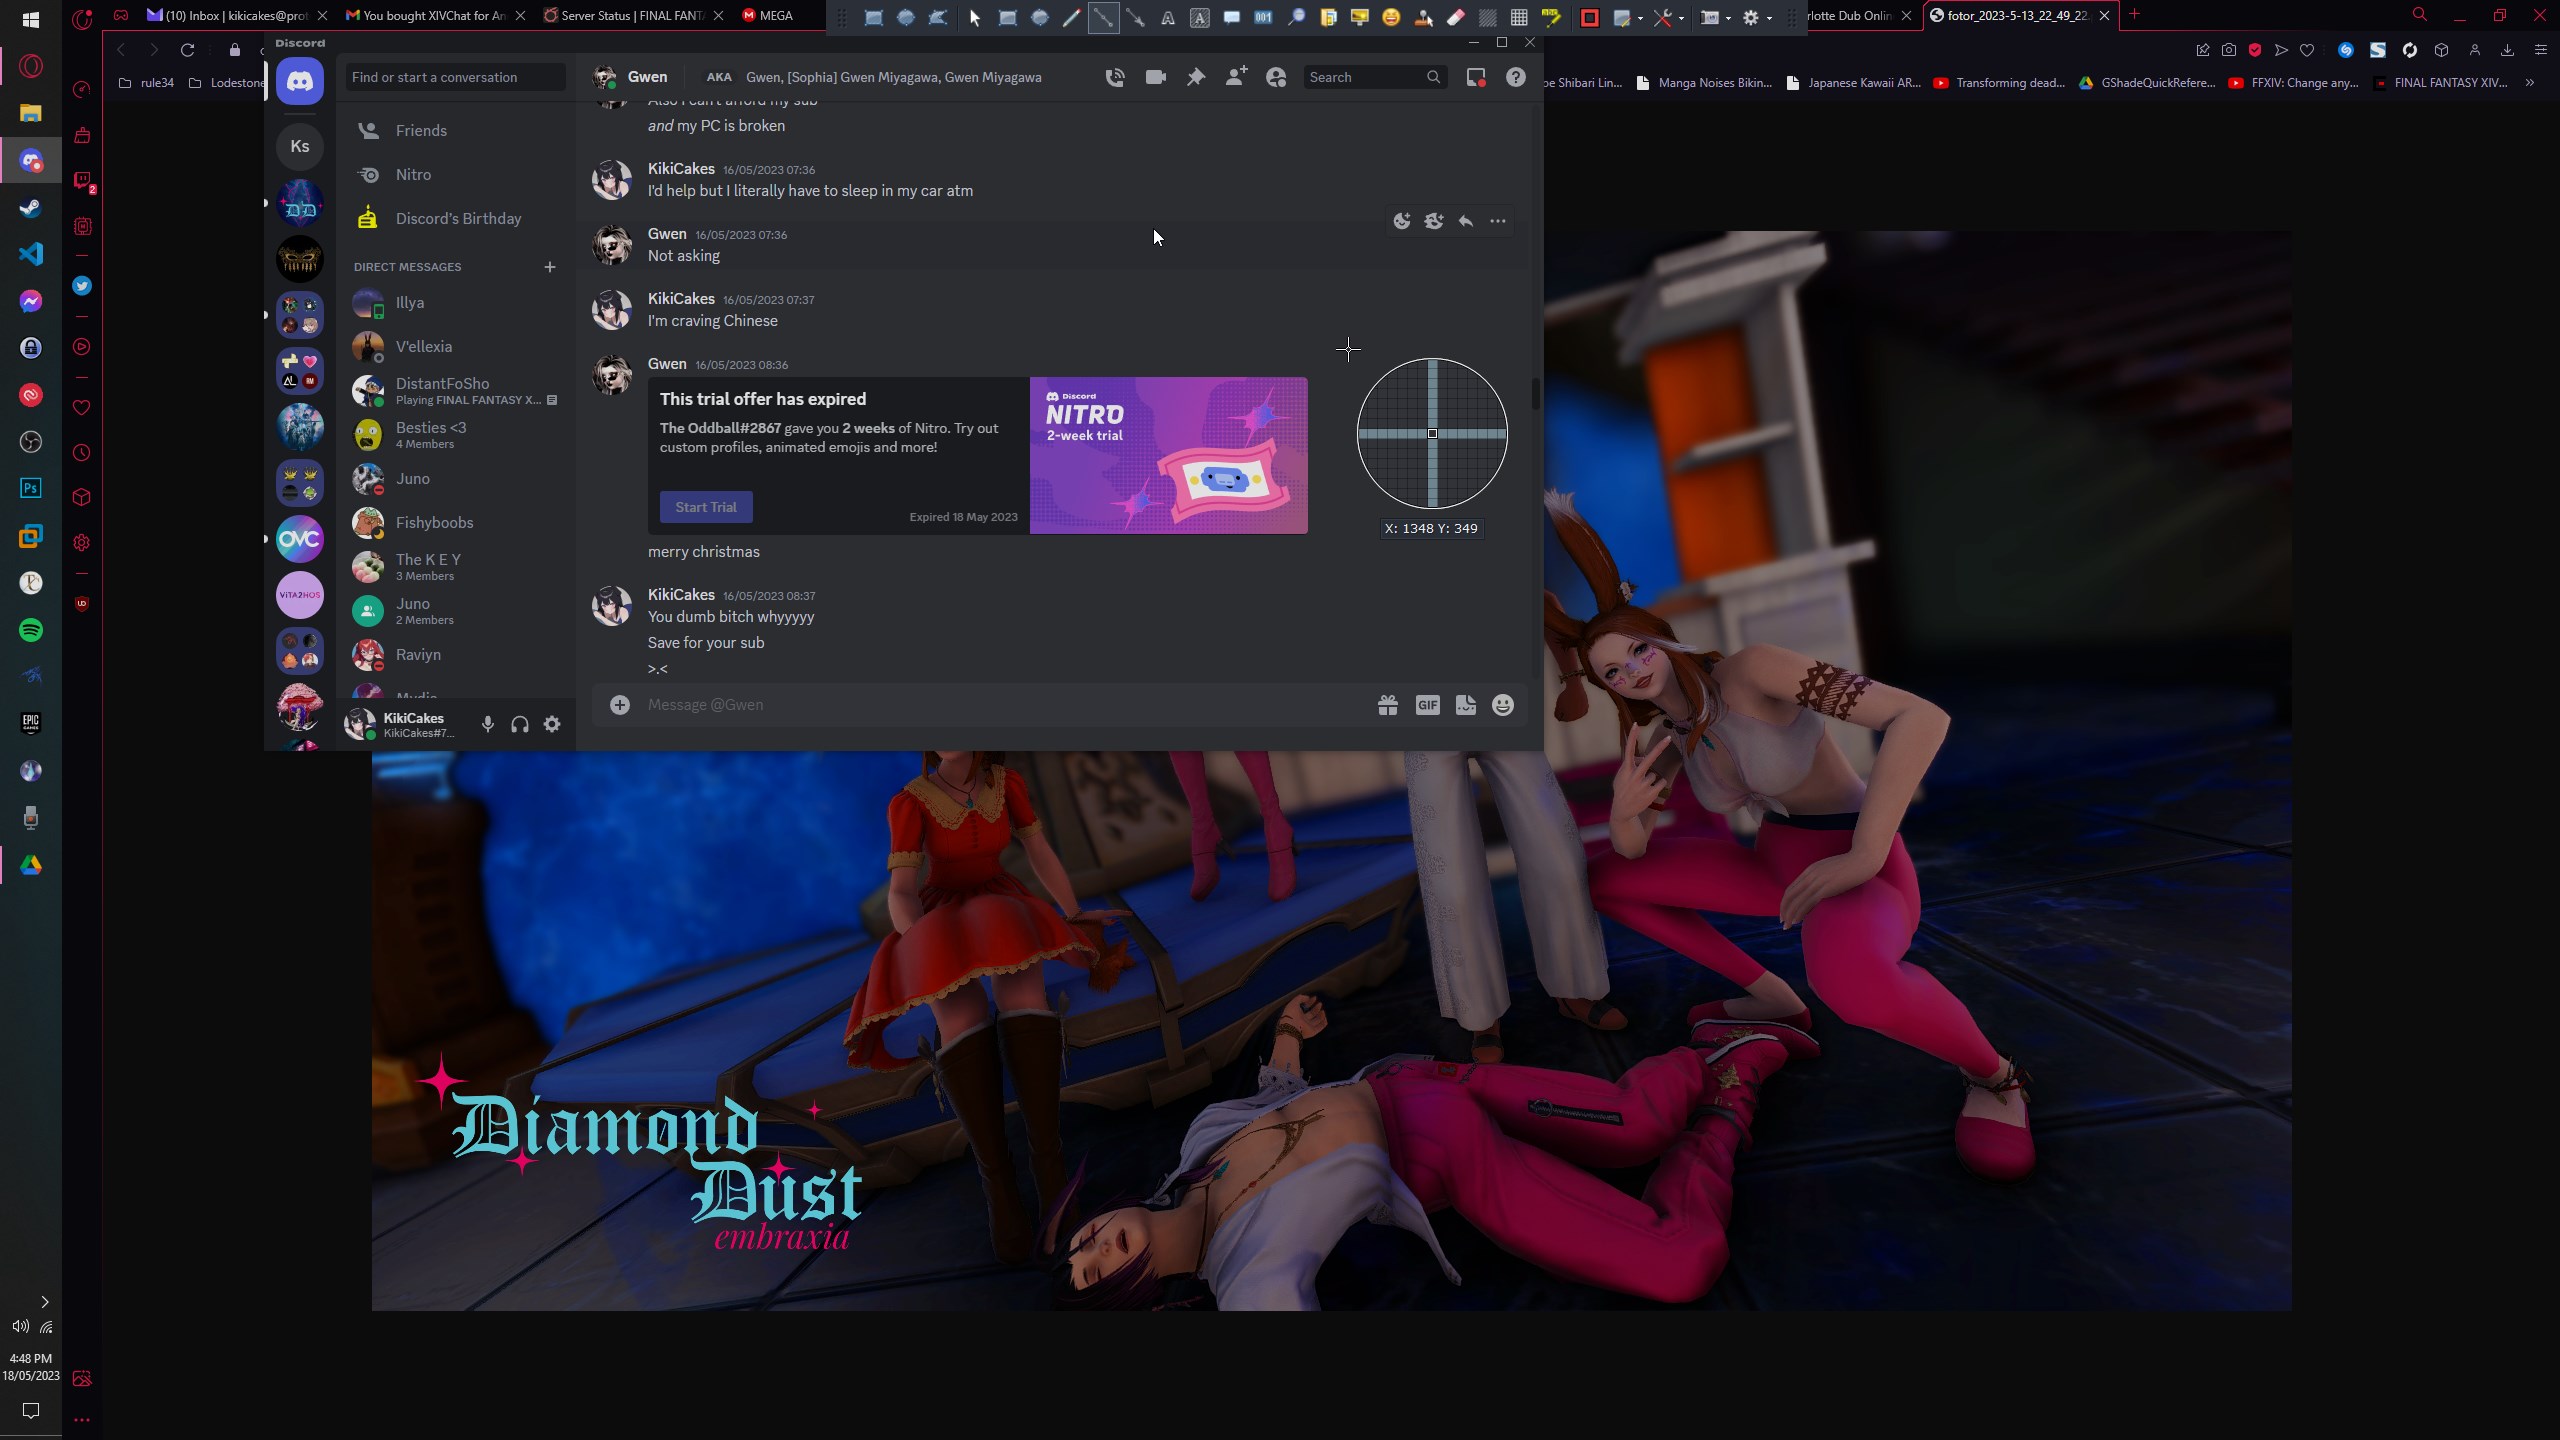Select the red rectangle color swatch
This screenshot has height=1440, width=2560.
click(x=1589, y=17)
